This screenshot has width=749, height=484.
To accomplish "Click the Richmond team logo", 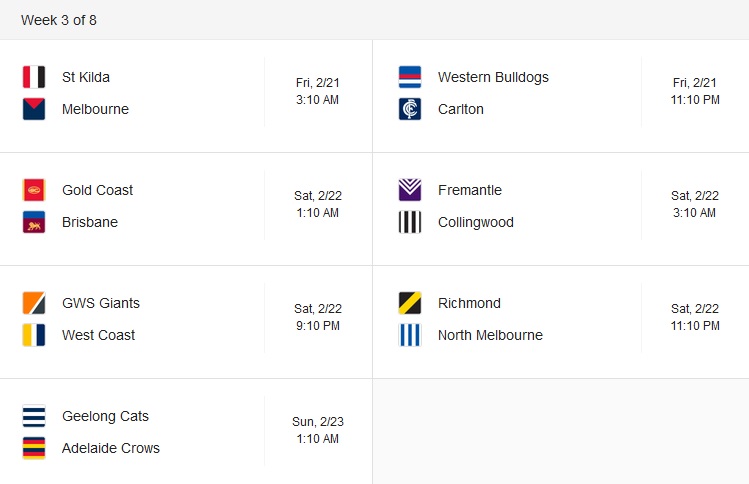I will pos(410,303).
